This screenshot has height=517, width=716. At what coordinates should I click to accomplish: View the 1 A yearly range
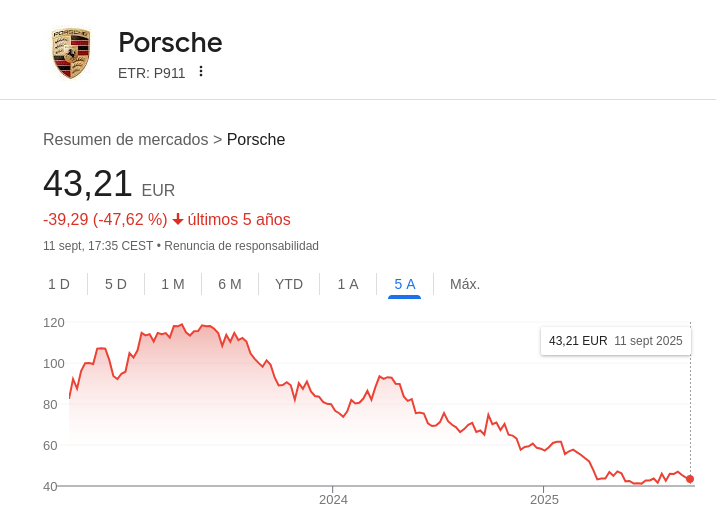click(348, 284)
